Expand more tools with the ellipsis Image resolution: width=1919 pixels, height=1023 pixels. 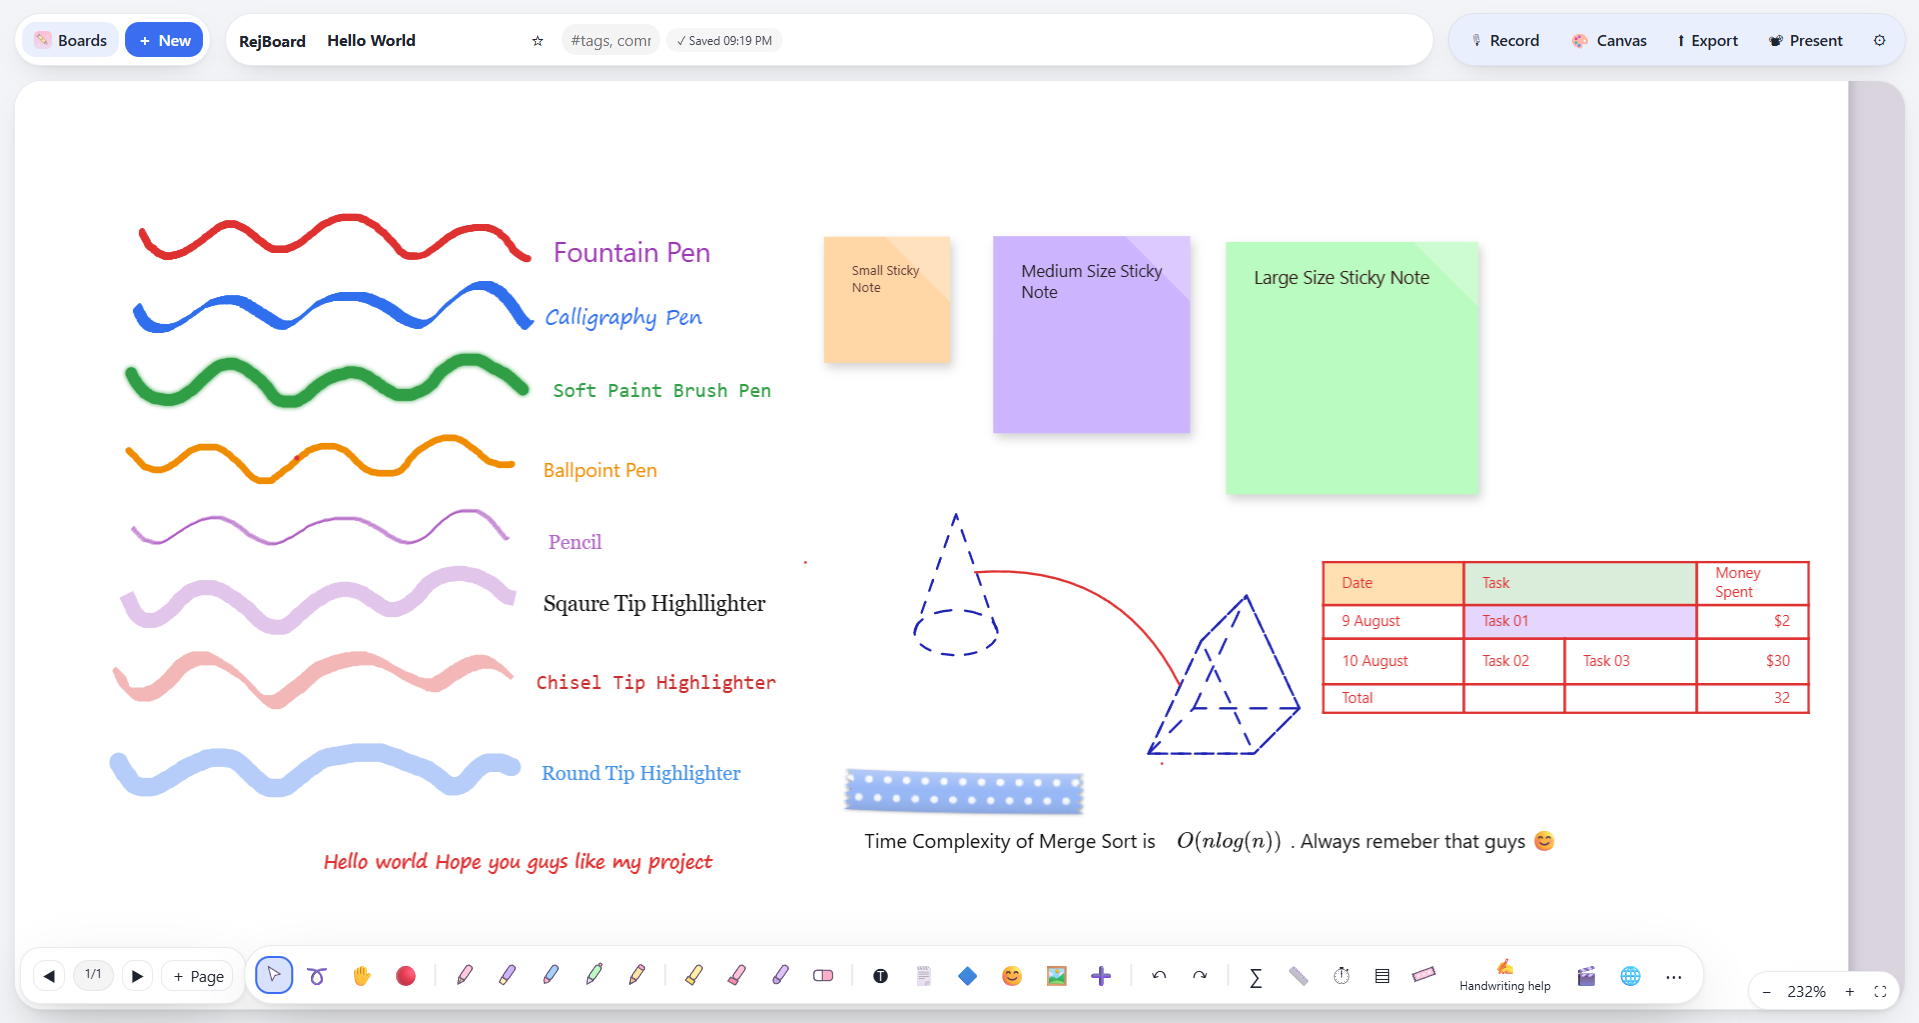tap(1674, 977)
